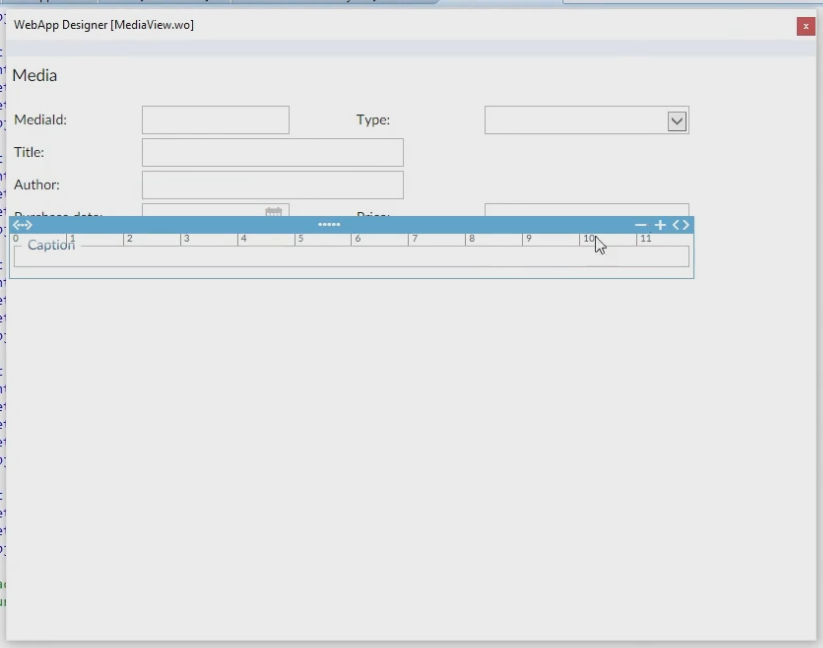
Task: Select the Type label
Action: tap(373, 120)
